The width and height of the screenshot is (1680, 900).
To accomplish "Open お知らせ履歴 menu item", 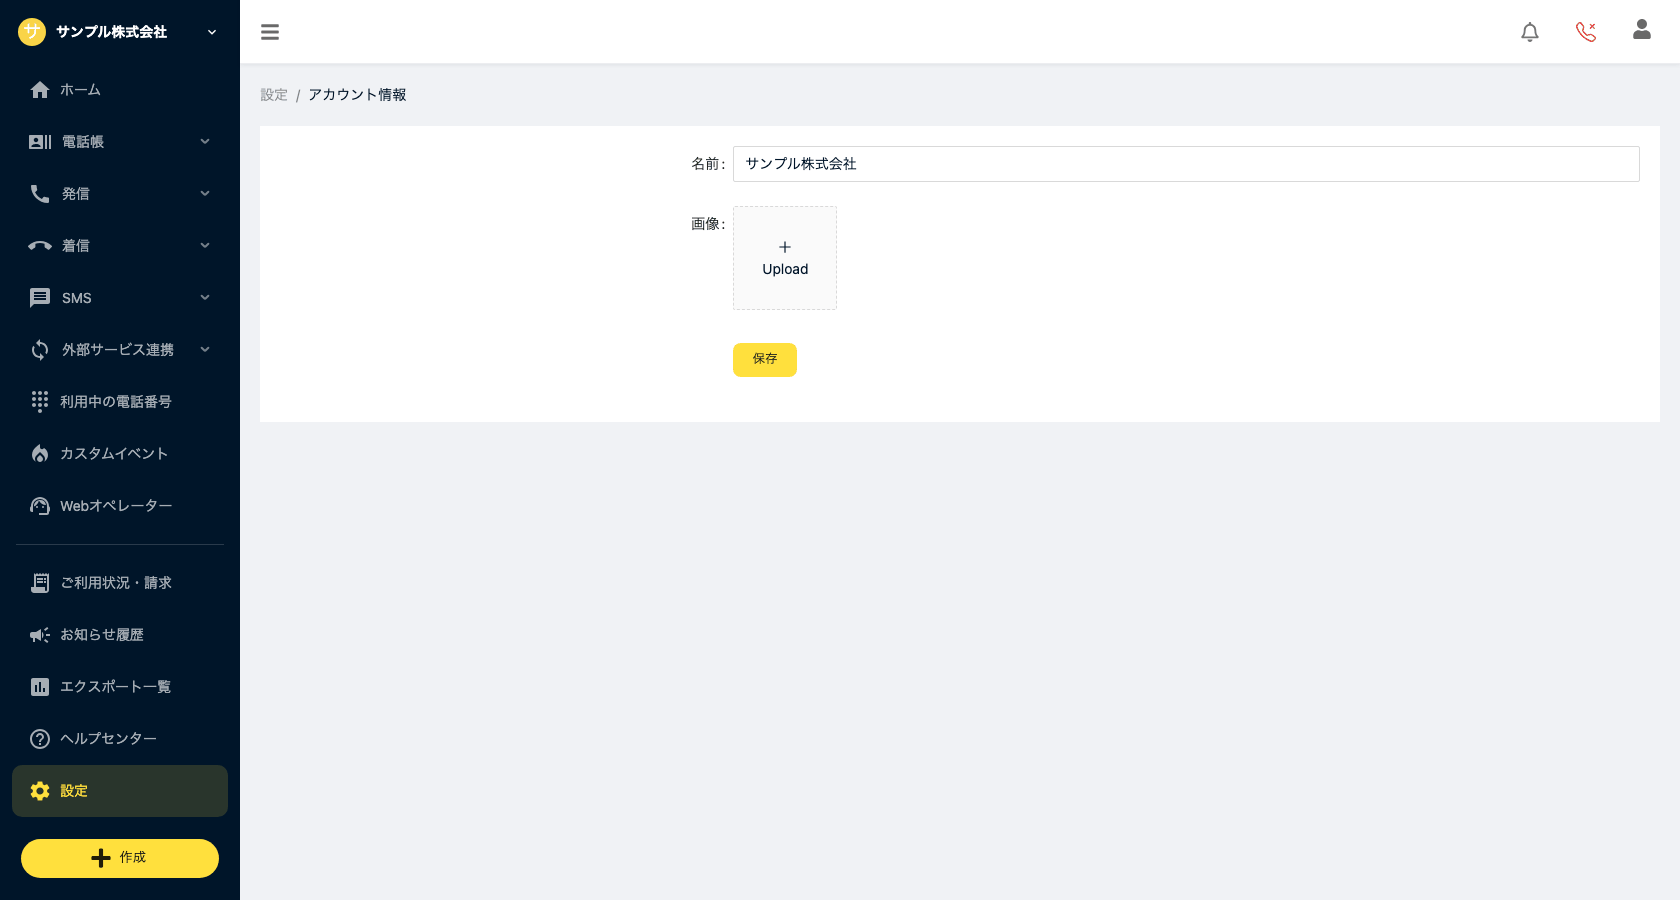I will click(120, 635).
